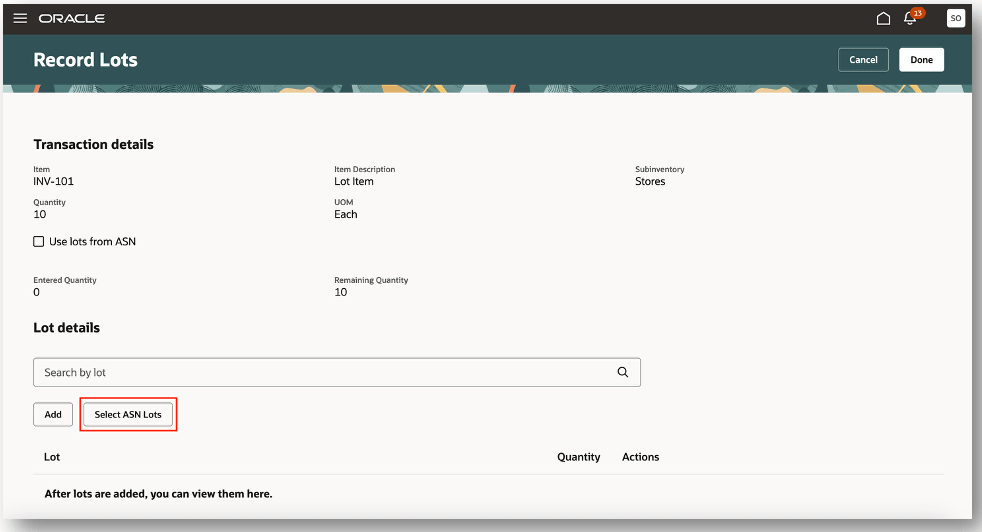Select the INV-101 item value

click(x=53, y=182)
